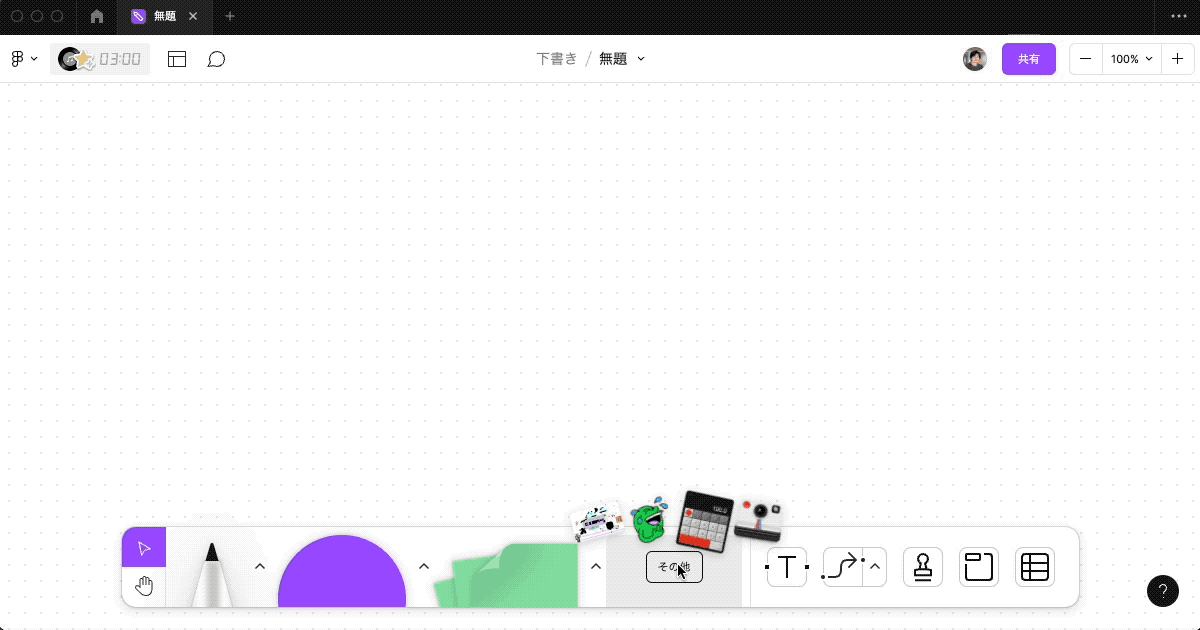The width and height of the screenshot is (1200, 630).
Task: Click the 共有 share button
Action: [1028, 59]
